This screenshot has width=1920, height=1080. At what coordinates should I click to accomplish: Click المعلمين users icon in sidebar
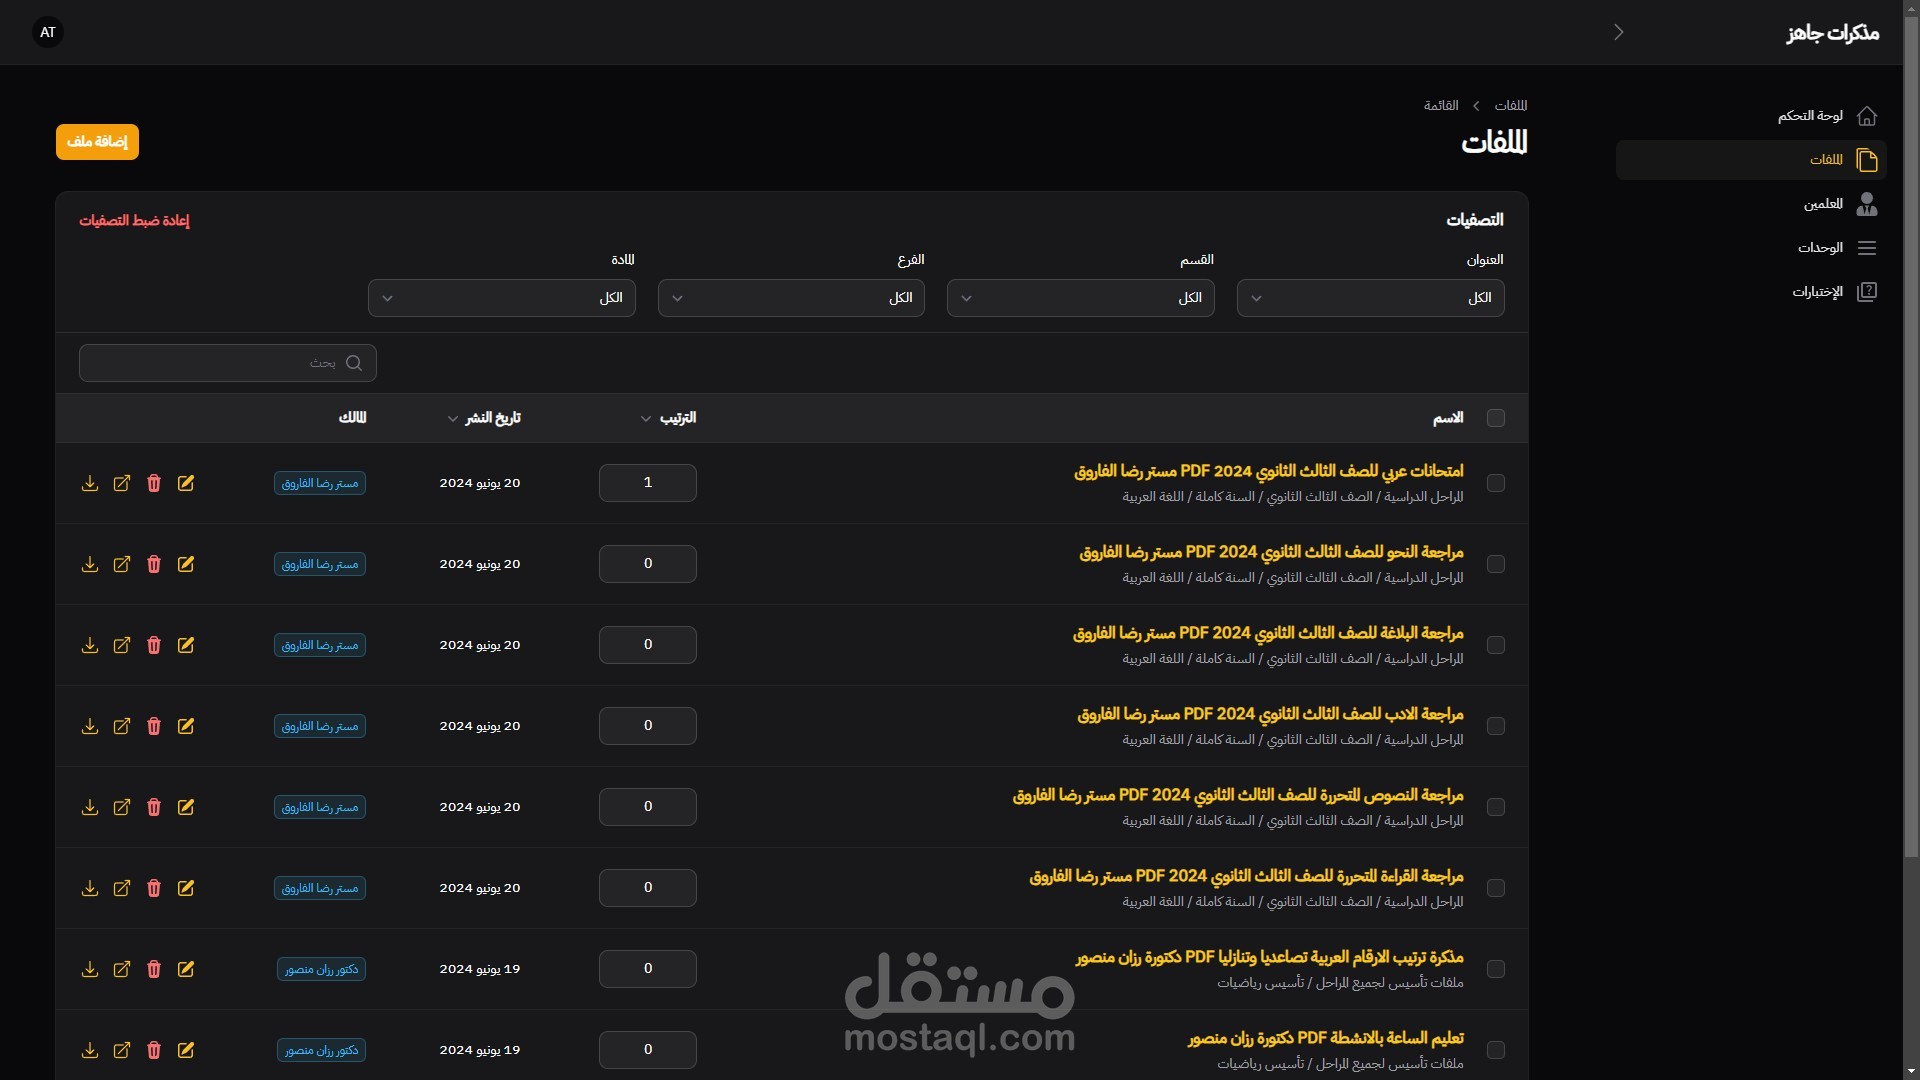(1866, 204)
